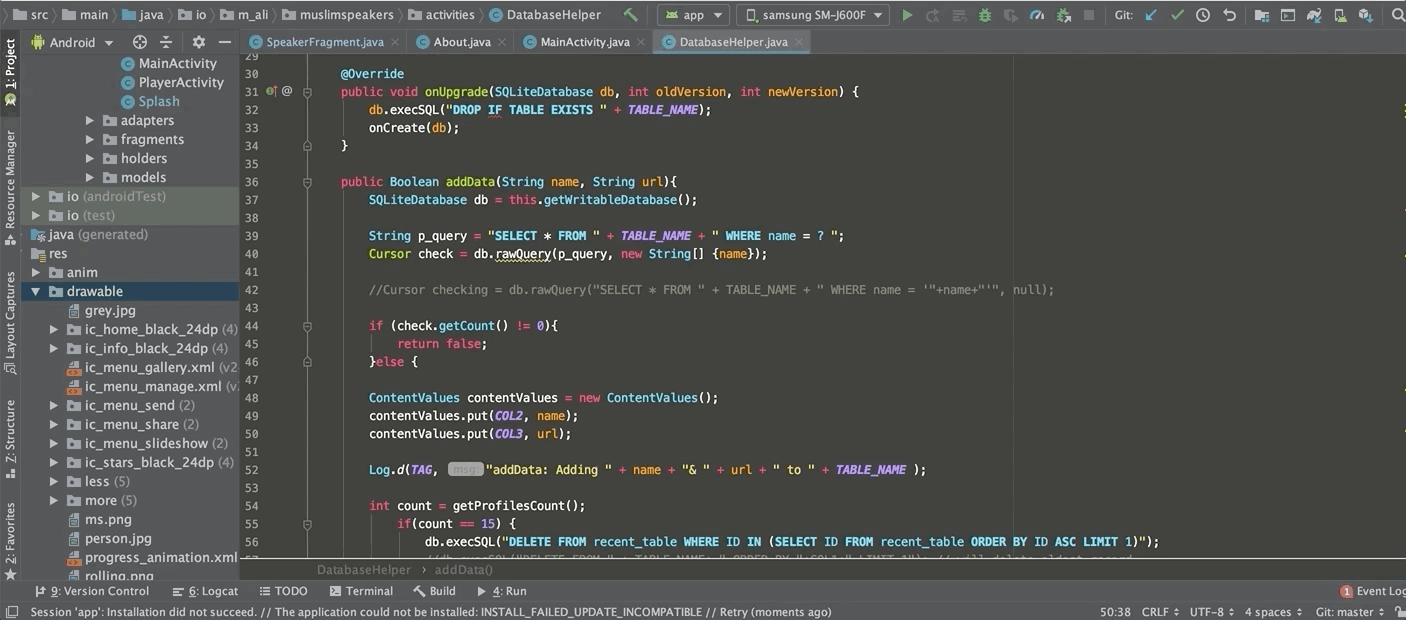This screenshot has width=1406, height=620.
Task: Collapse the drawable folder
Action: (36, 291)
